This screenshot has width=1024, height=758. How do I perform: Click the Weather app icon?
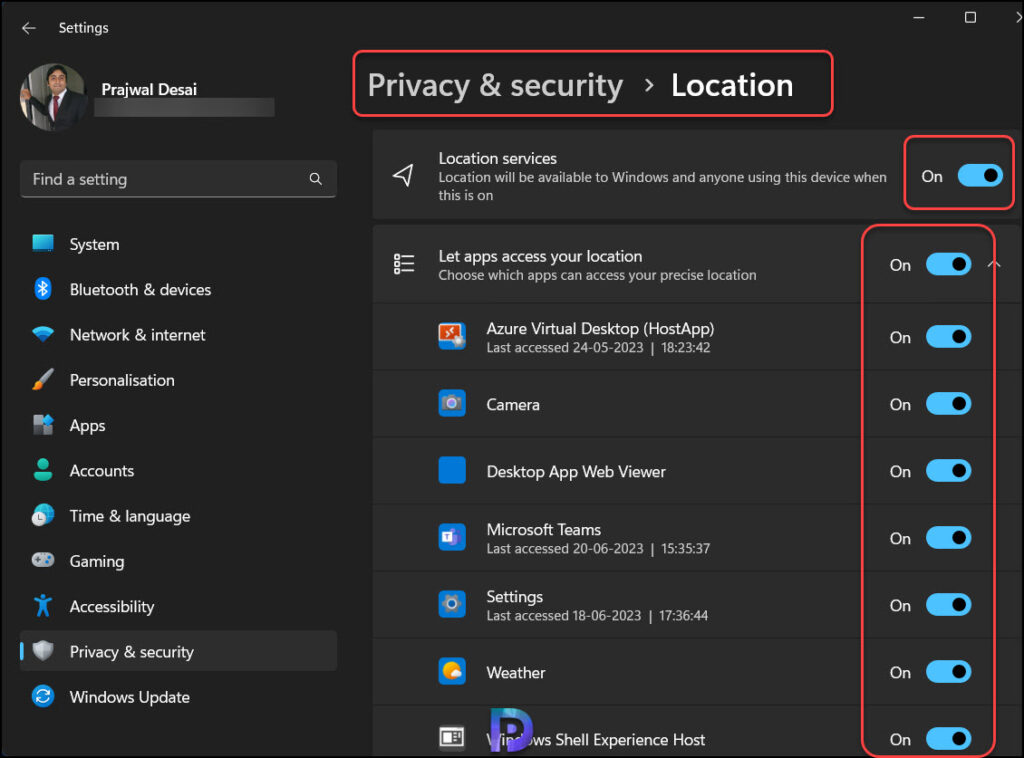click(452, 671)
